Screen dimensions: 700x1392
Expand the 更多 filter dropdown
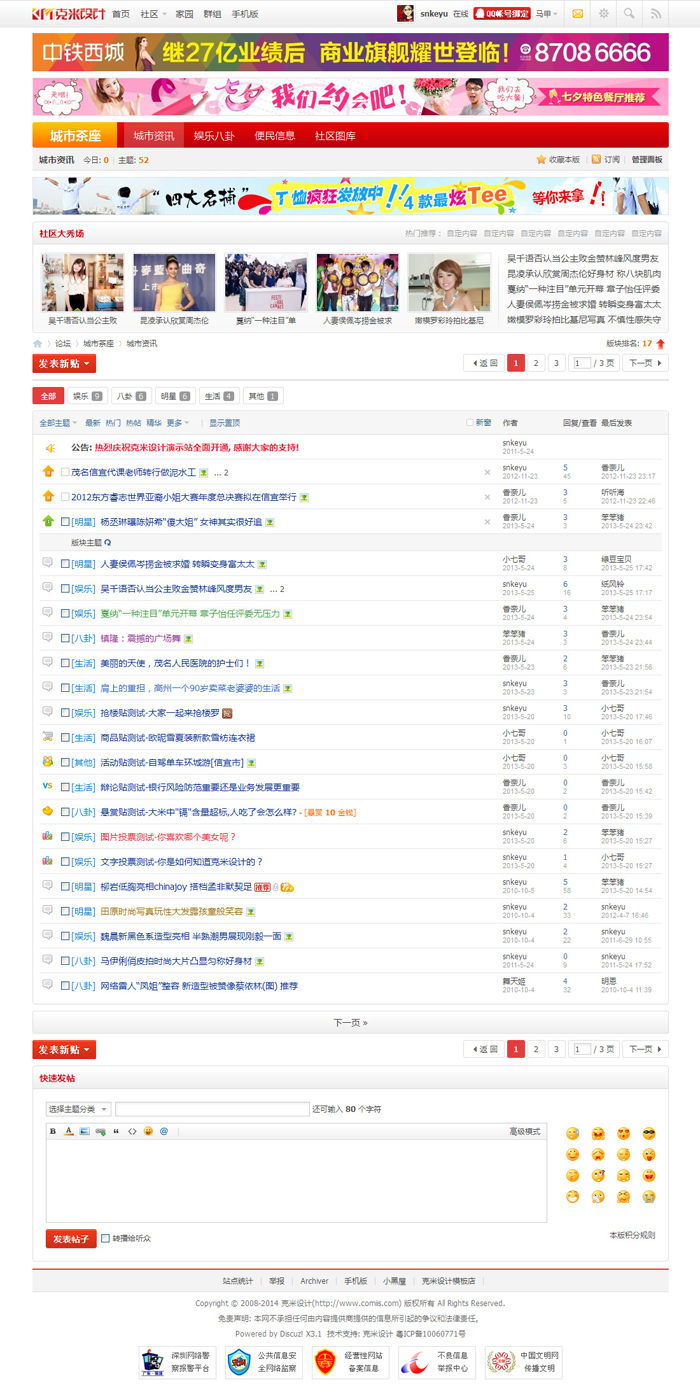[177, 423]
